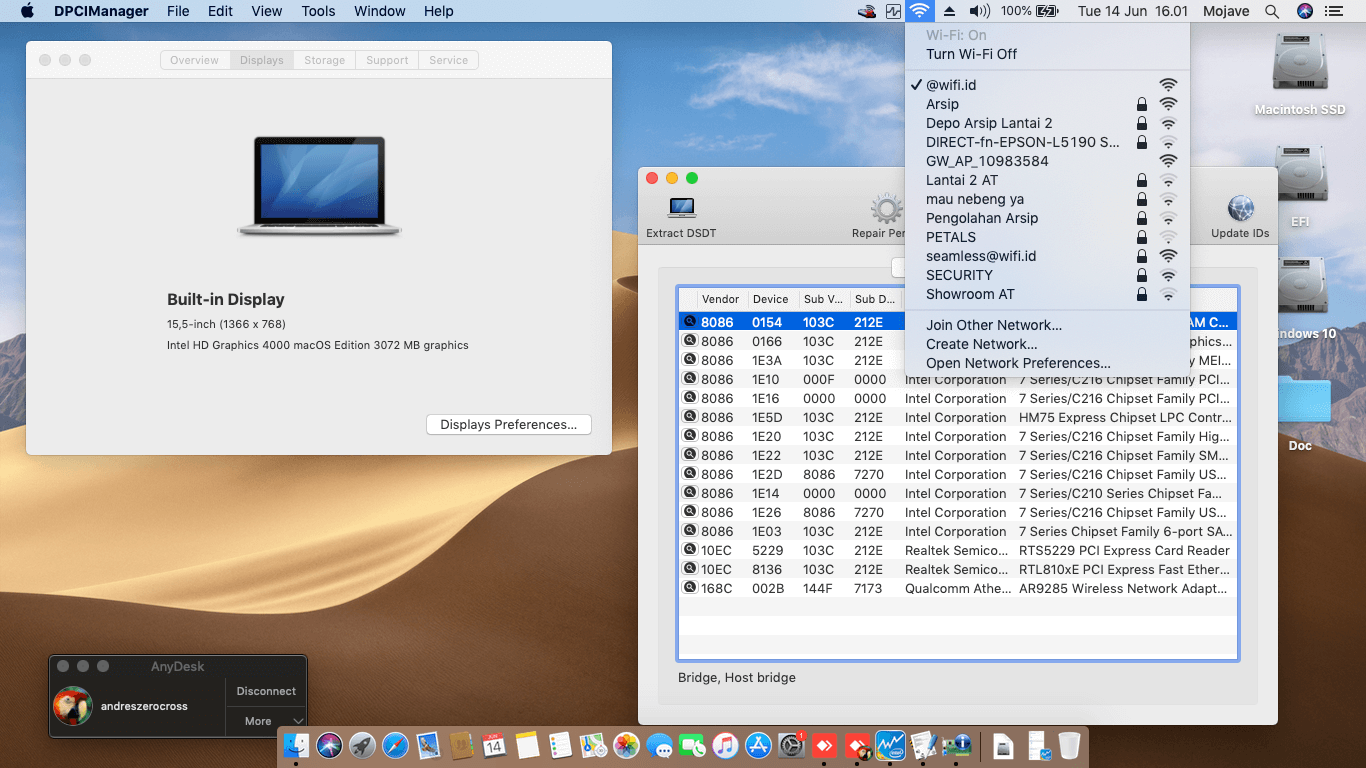The height and width of the screenshot is (768, 1366).
Task: Click the Displays Preferences... button
Action: point(508,424)
